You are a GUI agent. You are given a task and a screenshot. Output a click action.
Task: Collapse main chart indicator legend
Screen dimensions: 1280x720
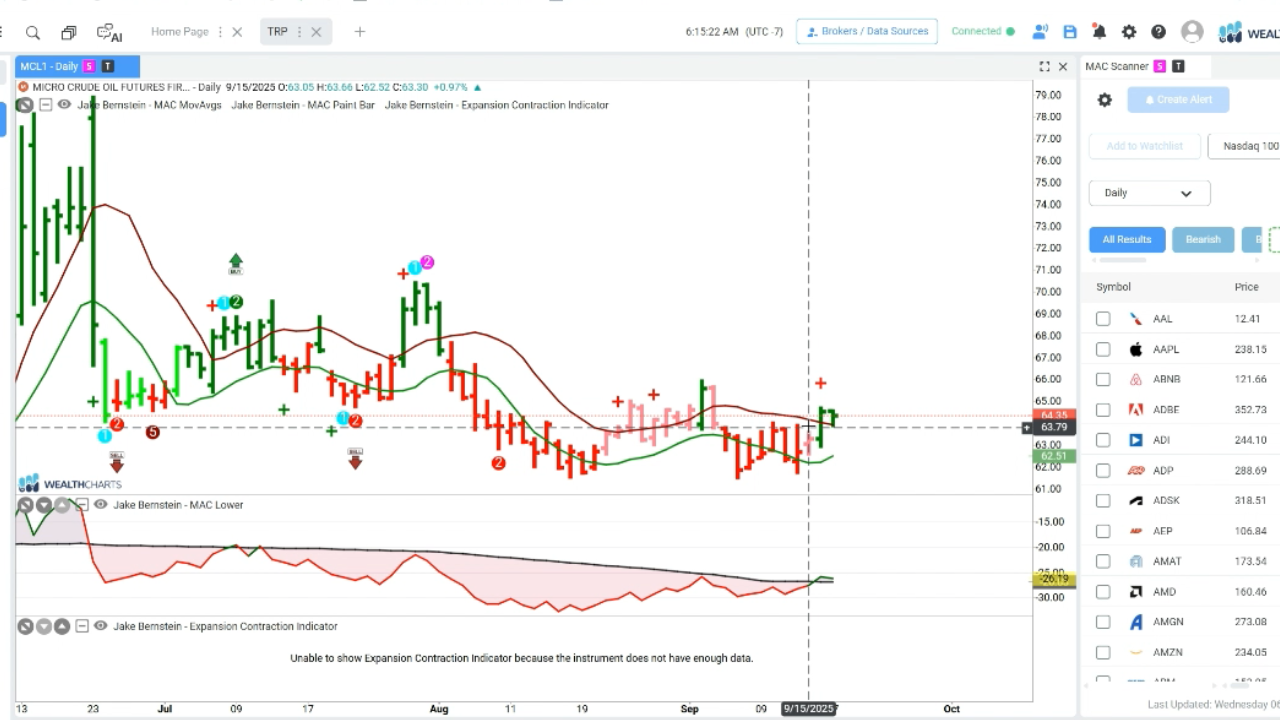point(45,104)
